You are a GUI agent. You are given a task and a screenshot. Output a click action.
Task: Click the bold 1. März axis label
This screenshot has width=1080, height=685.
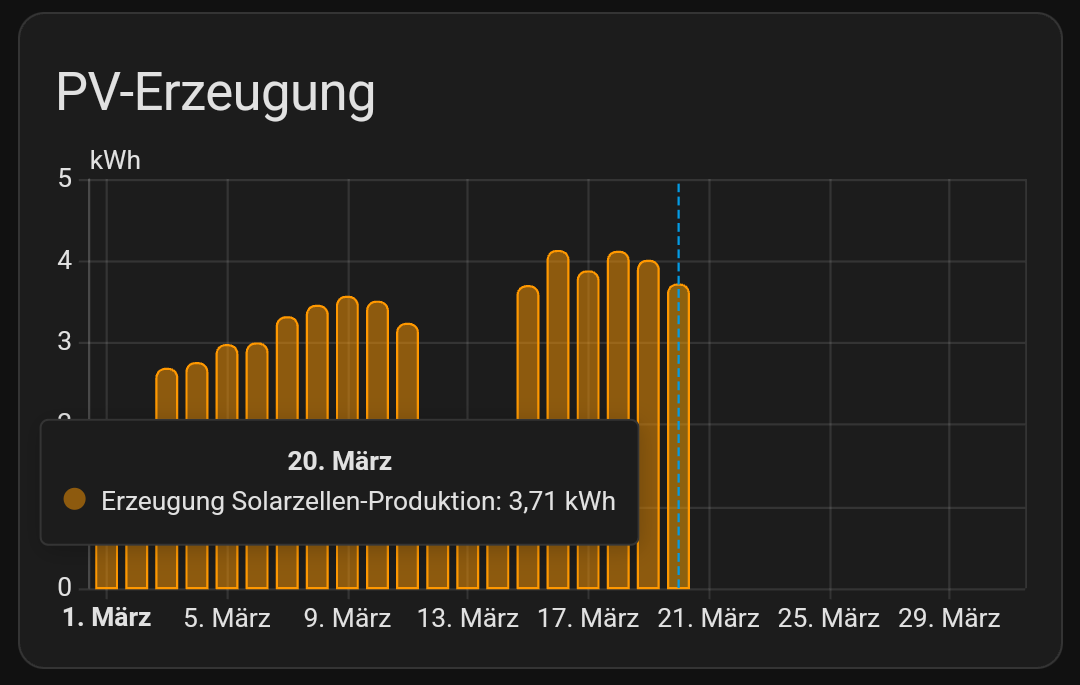[107, 618]
